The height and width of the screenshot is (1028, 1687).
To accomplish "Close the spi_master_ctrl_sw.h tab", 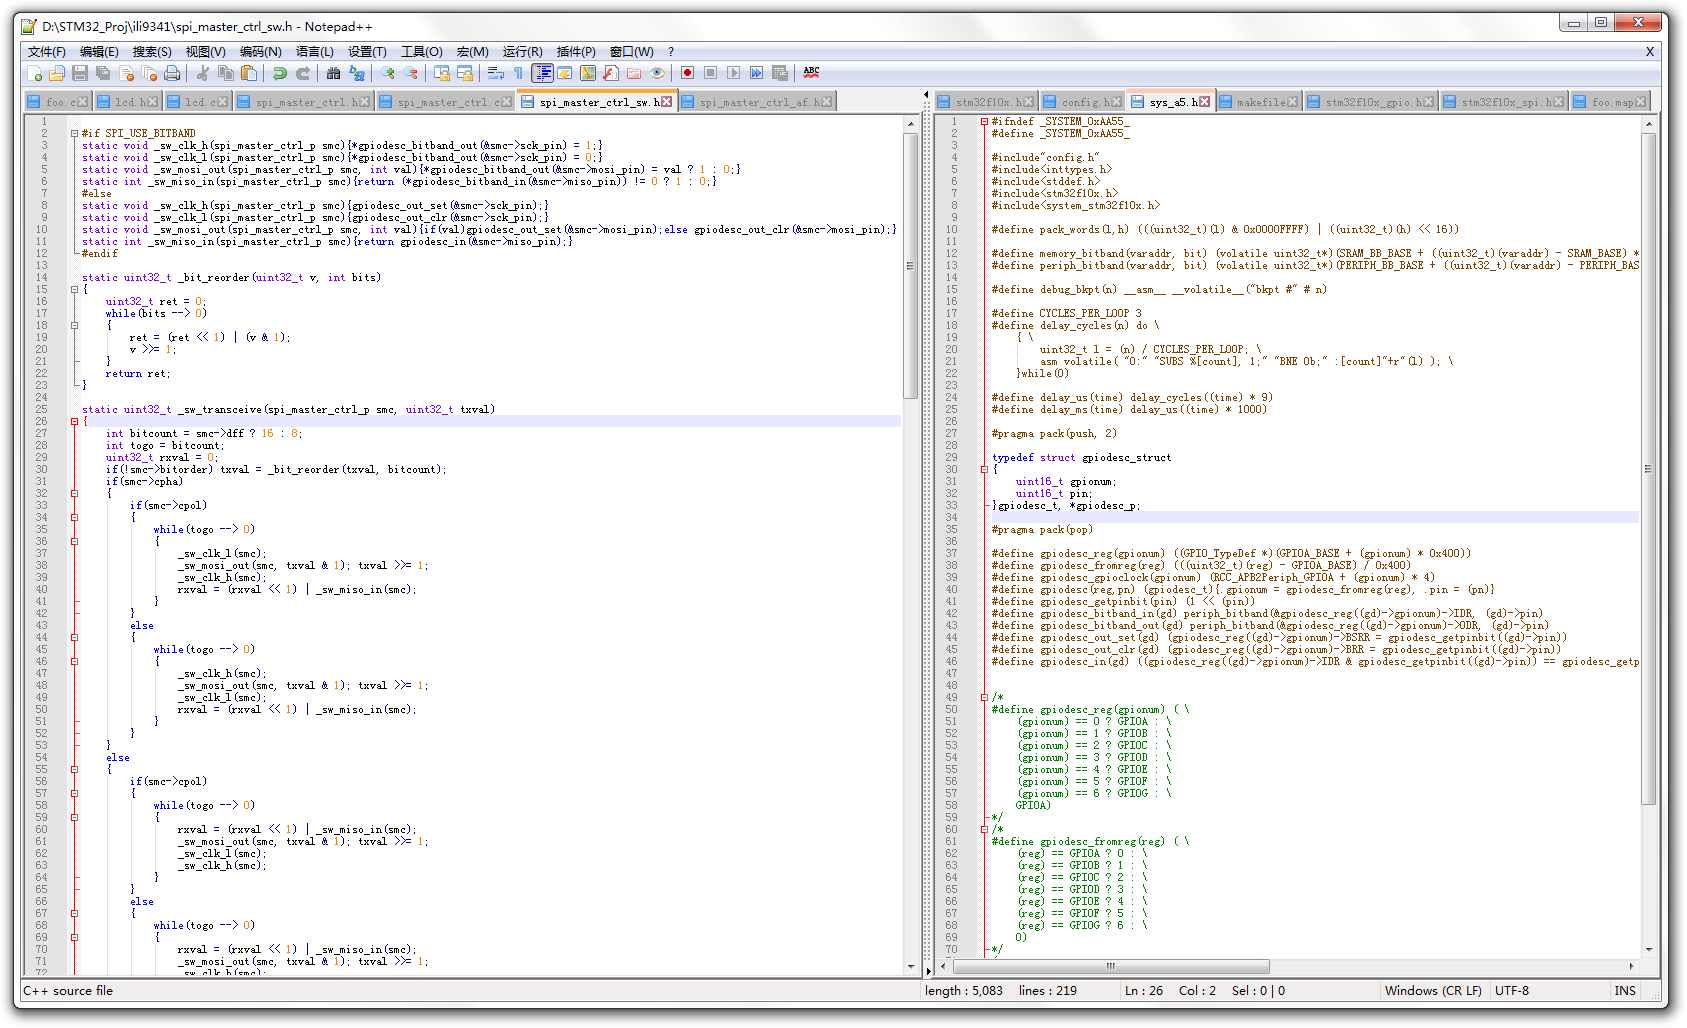I will [667, 102].
